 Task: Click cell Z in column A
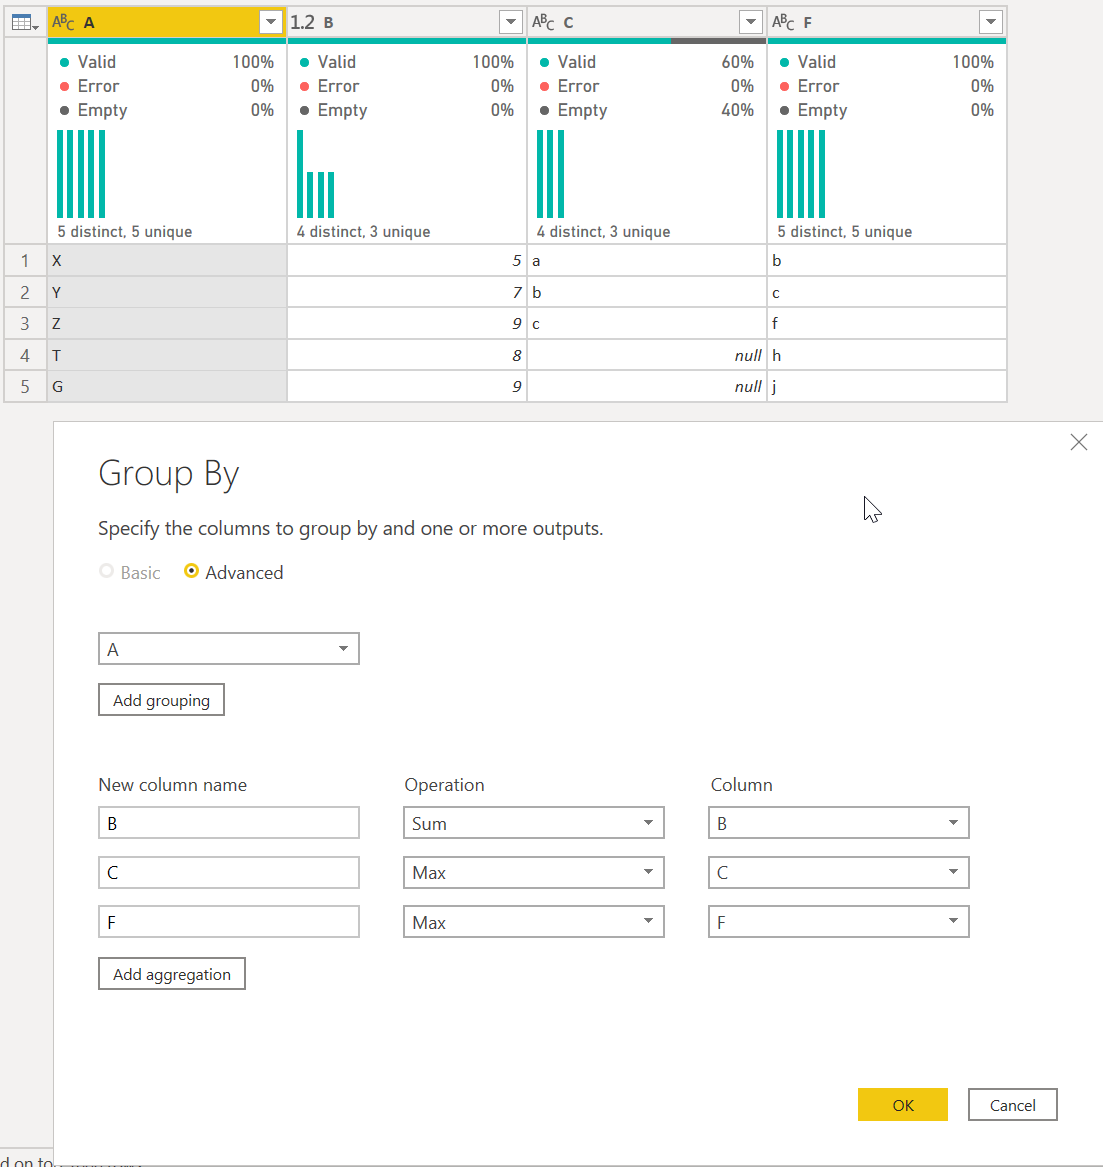coord(167,324)
